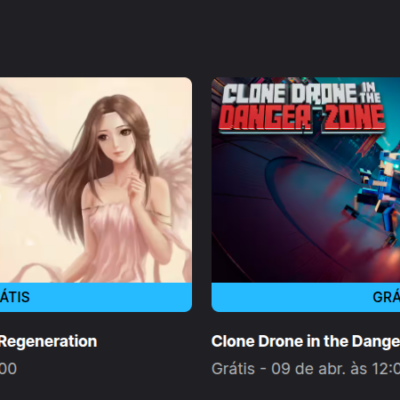Click the white CLONE DRONE logo lettering
This screenshot has height=400, width=400.
(x=289, y=94)
